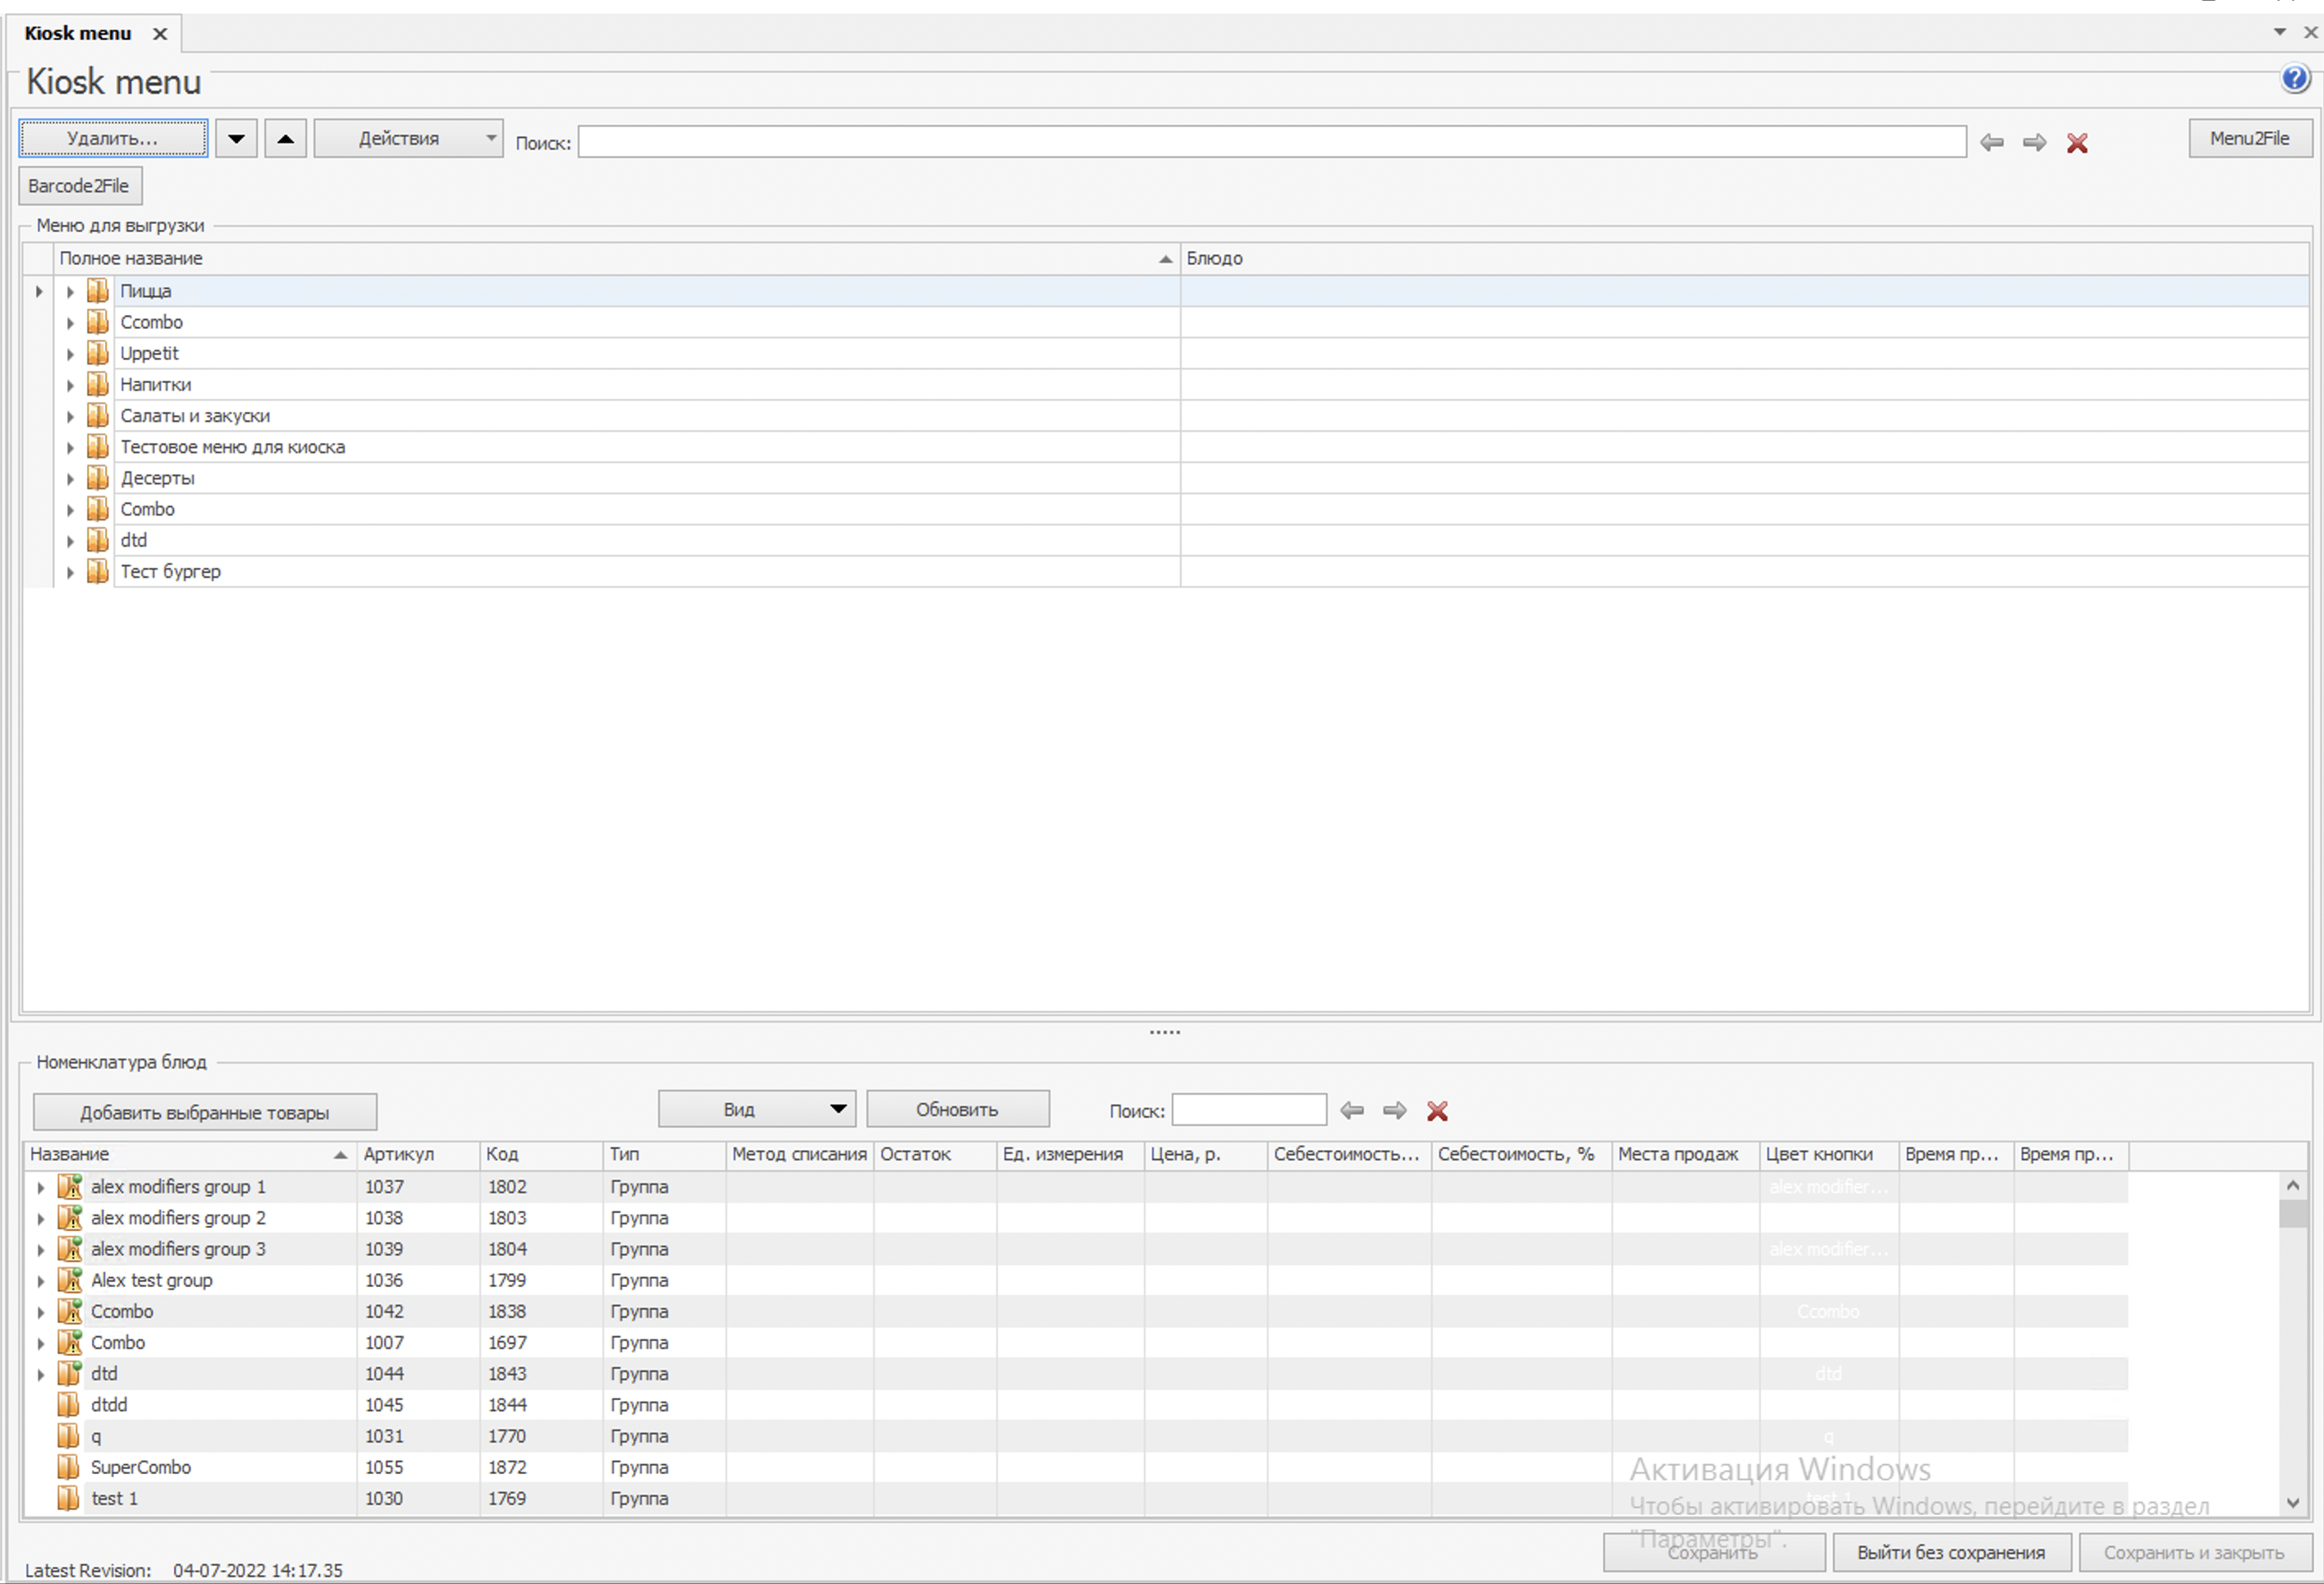Click the group icon of dtdd row
This screenshot has width=2324, height=1584.
68,1405
